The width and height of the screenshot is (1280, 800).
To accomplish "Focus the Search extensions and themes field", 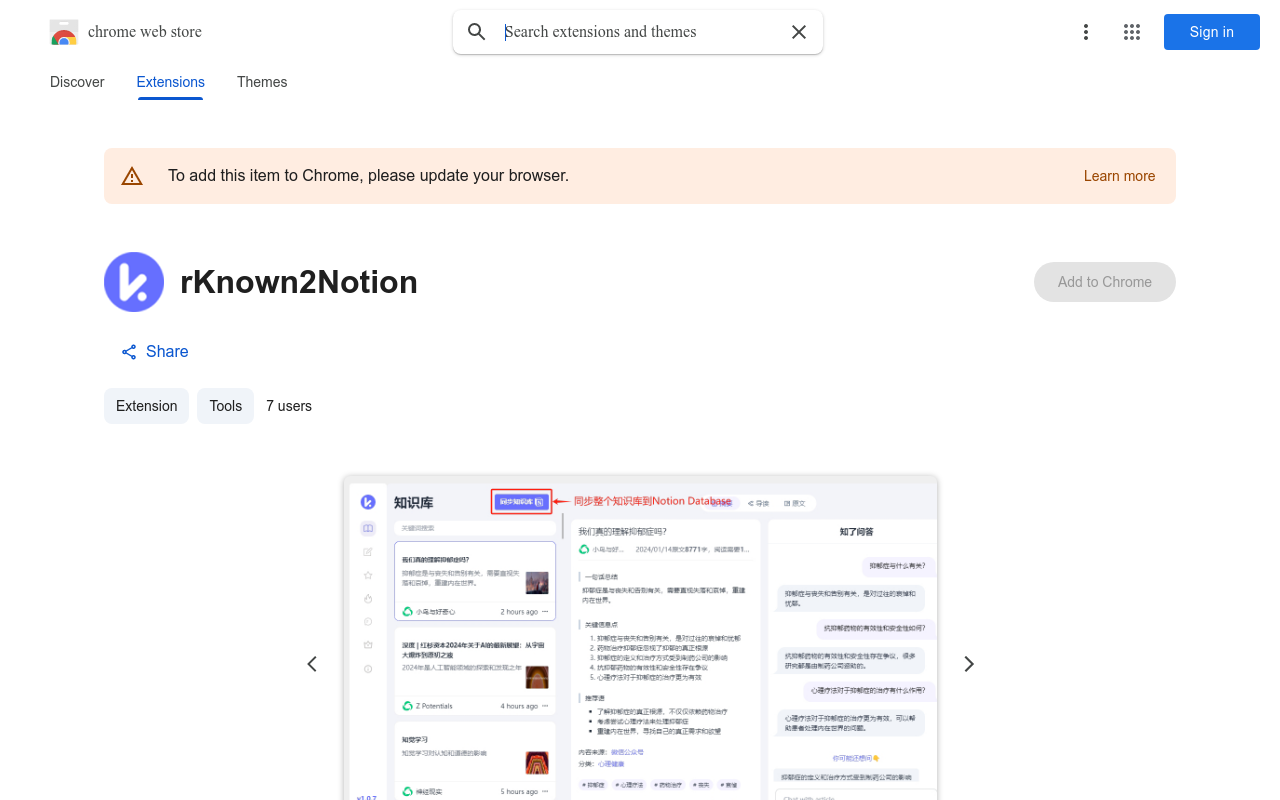I will [640, 32].
